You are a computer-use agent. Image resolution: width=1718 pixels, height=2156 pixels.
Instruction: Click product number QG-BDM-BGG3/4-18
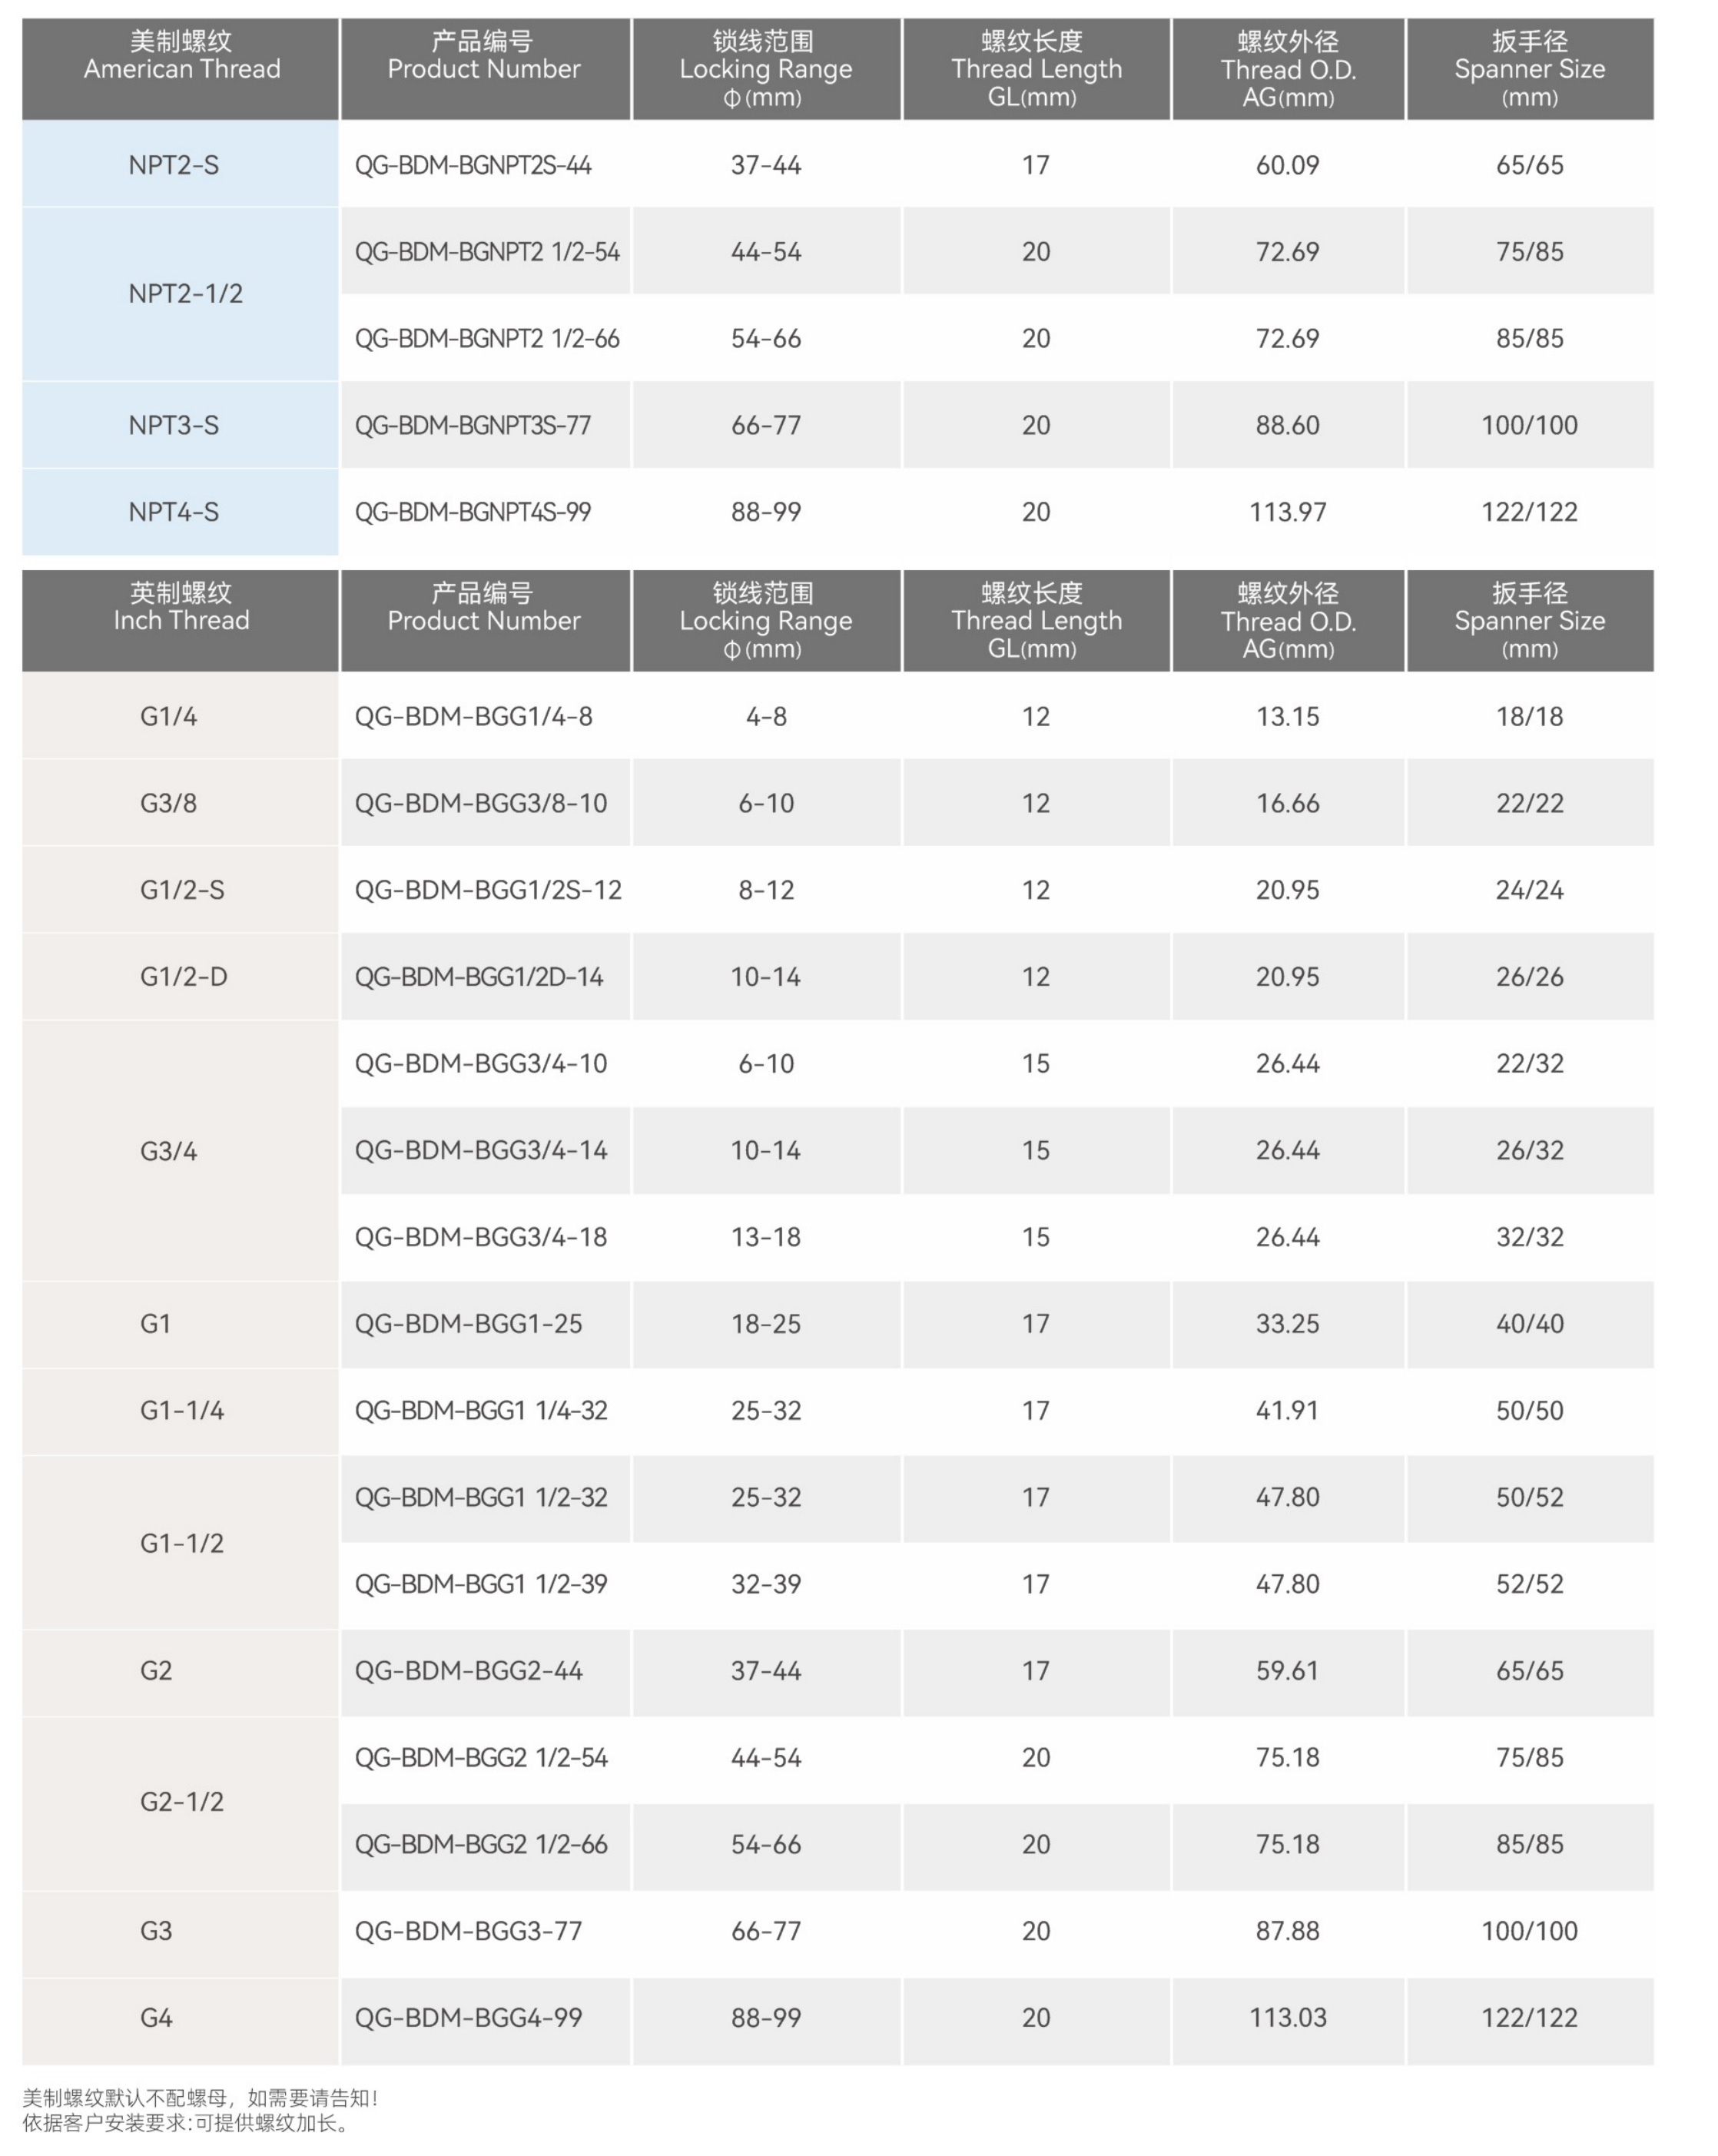[481, 1237]
